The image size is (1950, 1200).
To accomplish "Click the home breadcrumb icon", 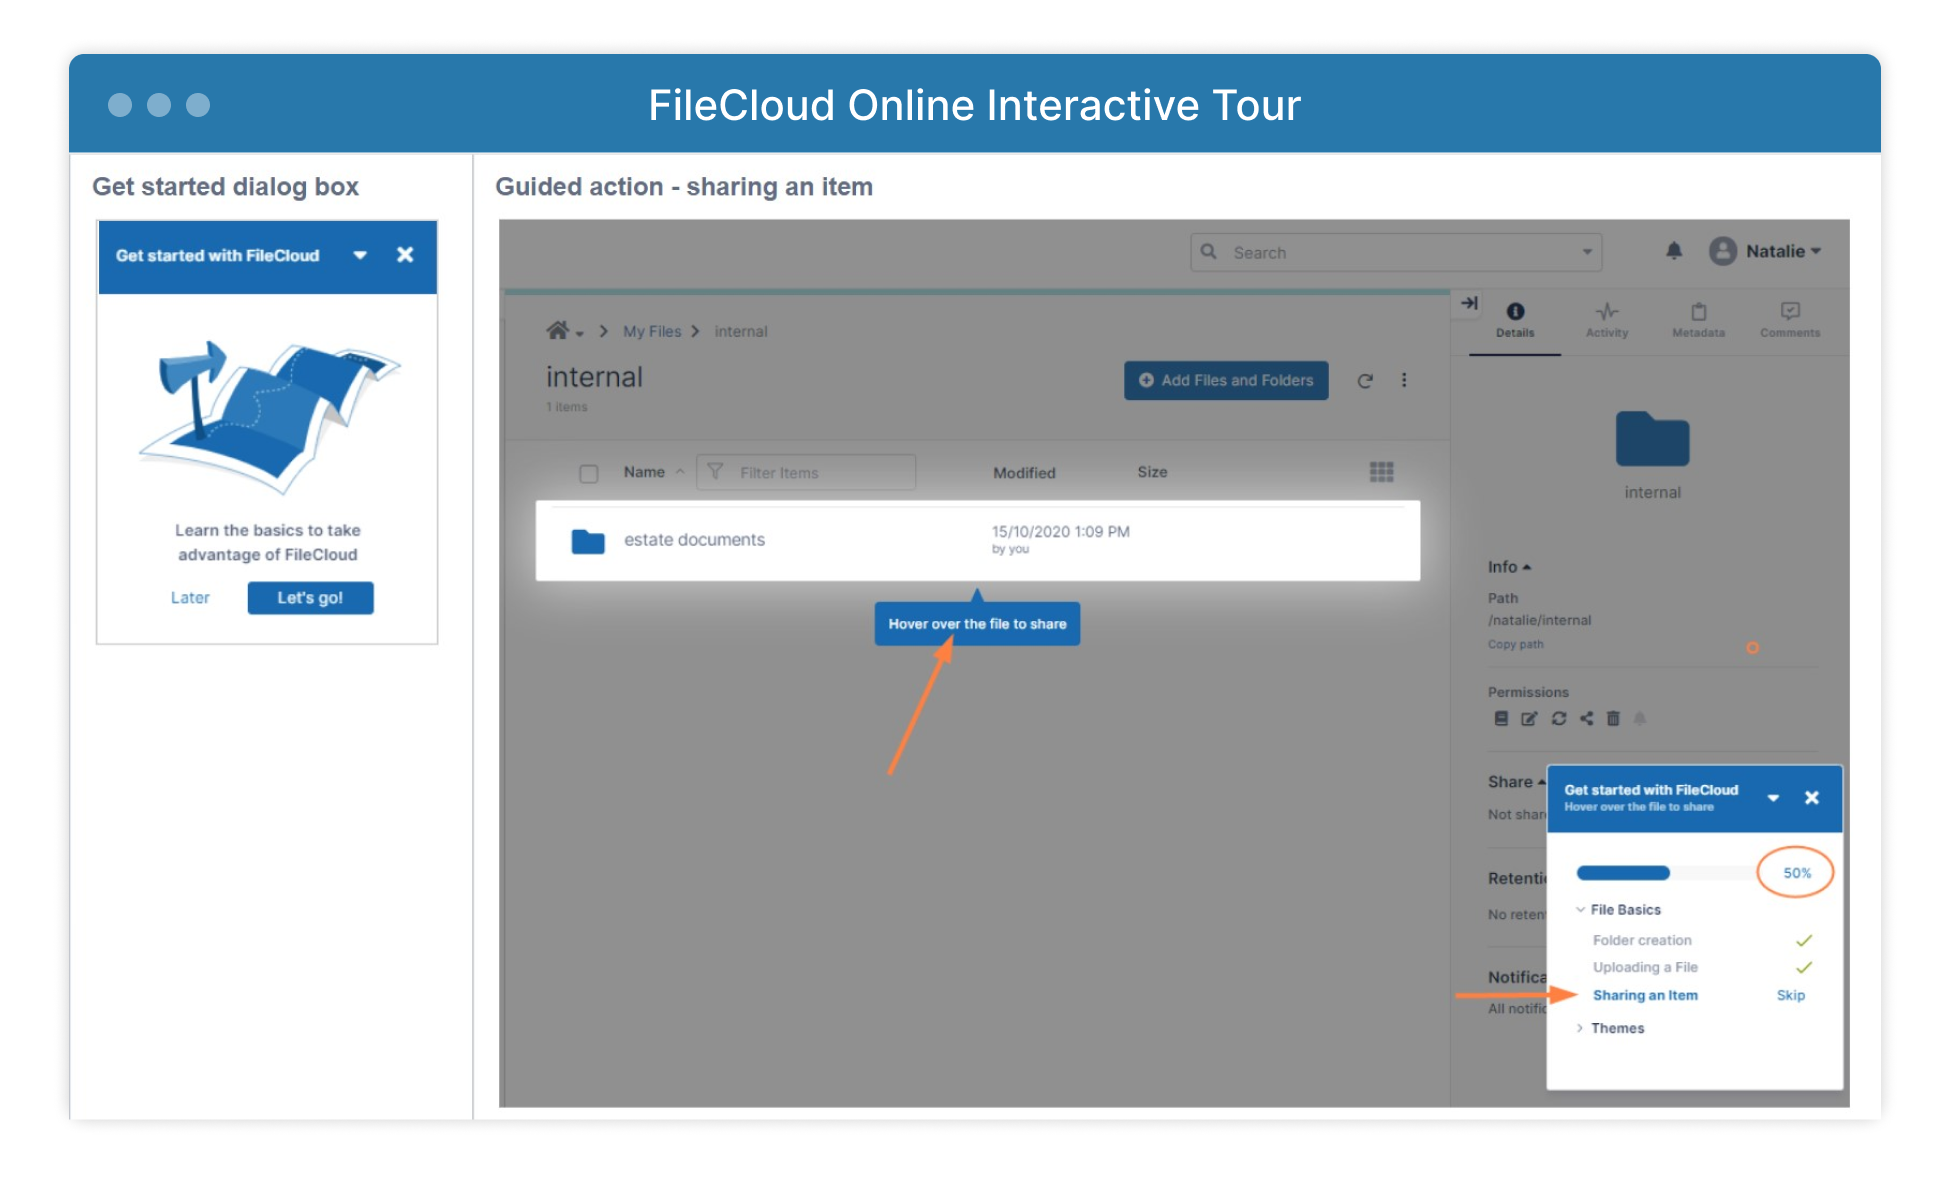I will (x=557, y=330).
